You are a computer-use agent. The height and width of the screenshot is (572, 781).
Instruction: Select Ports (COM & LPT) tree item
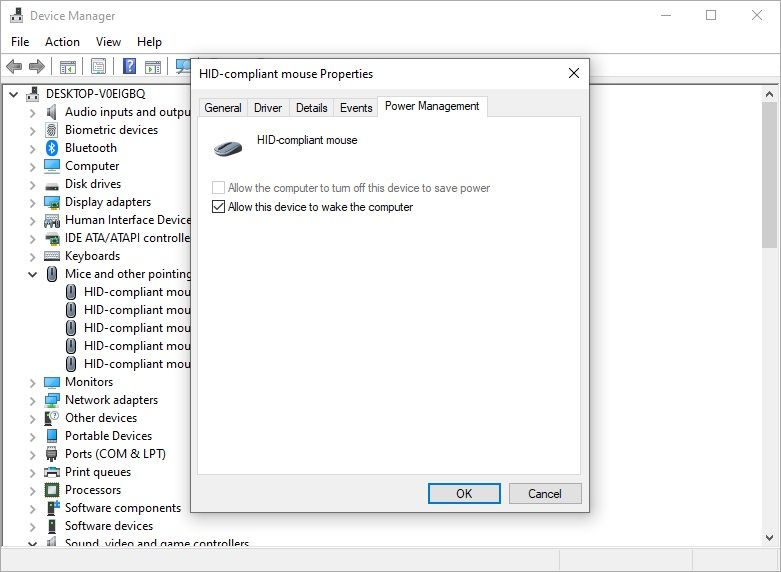[115, 454]
